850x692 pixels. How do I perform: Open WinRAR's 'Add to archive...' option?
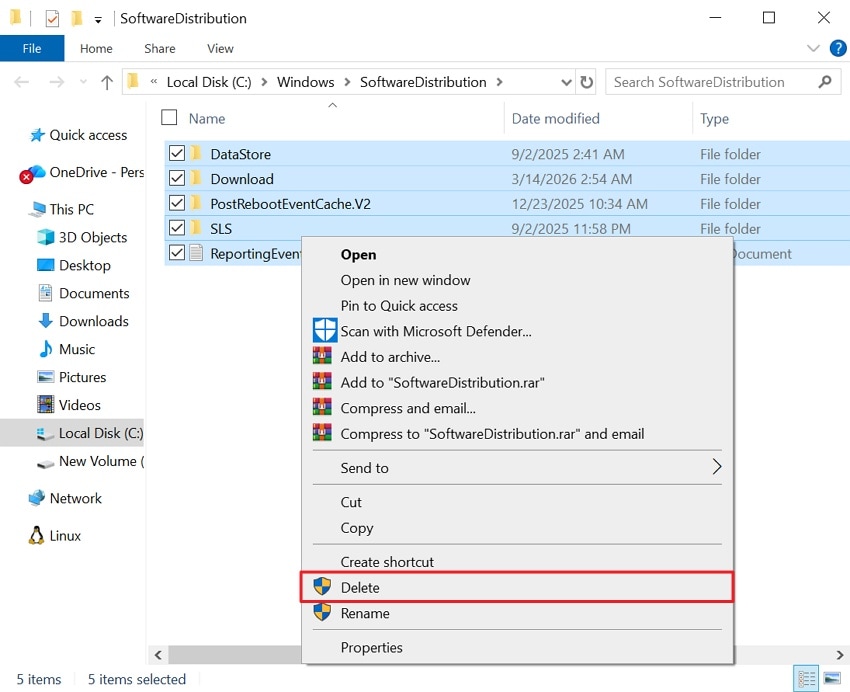(388, 356)
